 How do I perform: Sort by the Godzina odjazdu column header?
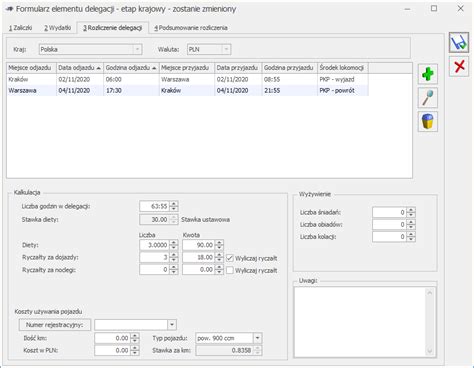click(131, 68)
